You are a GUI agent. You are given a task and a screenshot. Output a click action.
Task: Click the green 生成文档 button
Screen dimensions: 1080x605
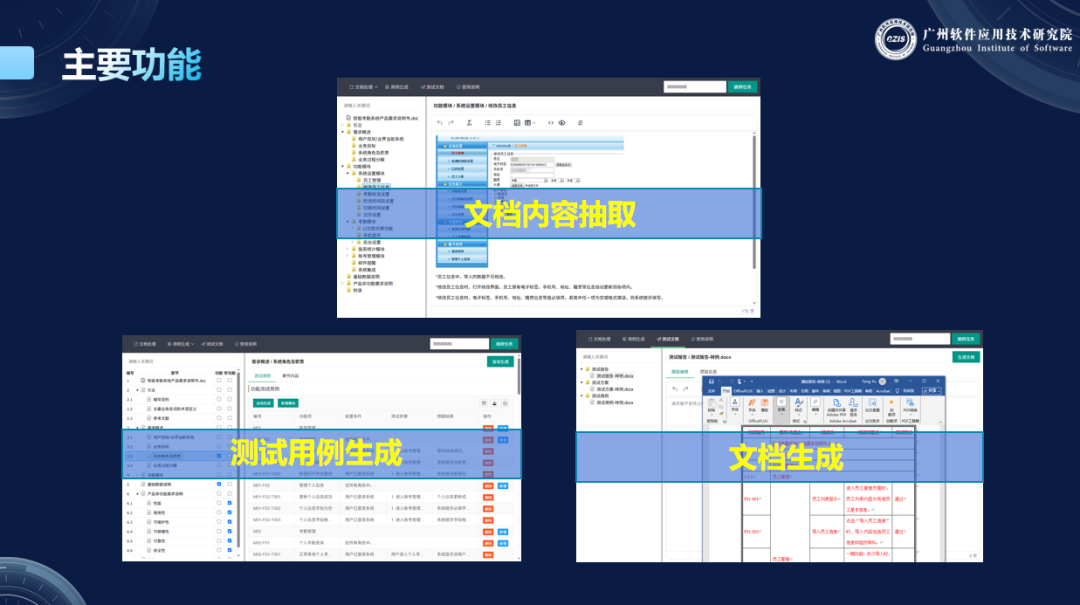[x=965, y=356]
